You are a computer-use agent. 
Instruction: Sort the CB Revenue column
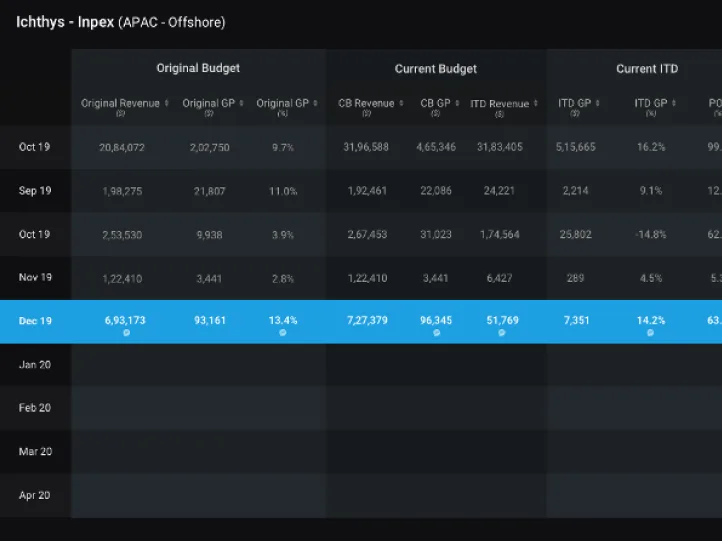[402, 103]
